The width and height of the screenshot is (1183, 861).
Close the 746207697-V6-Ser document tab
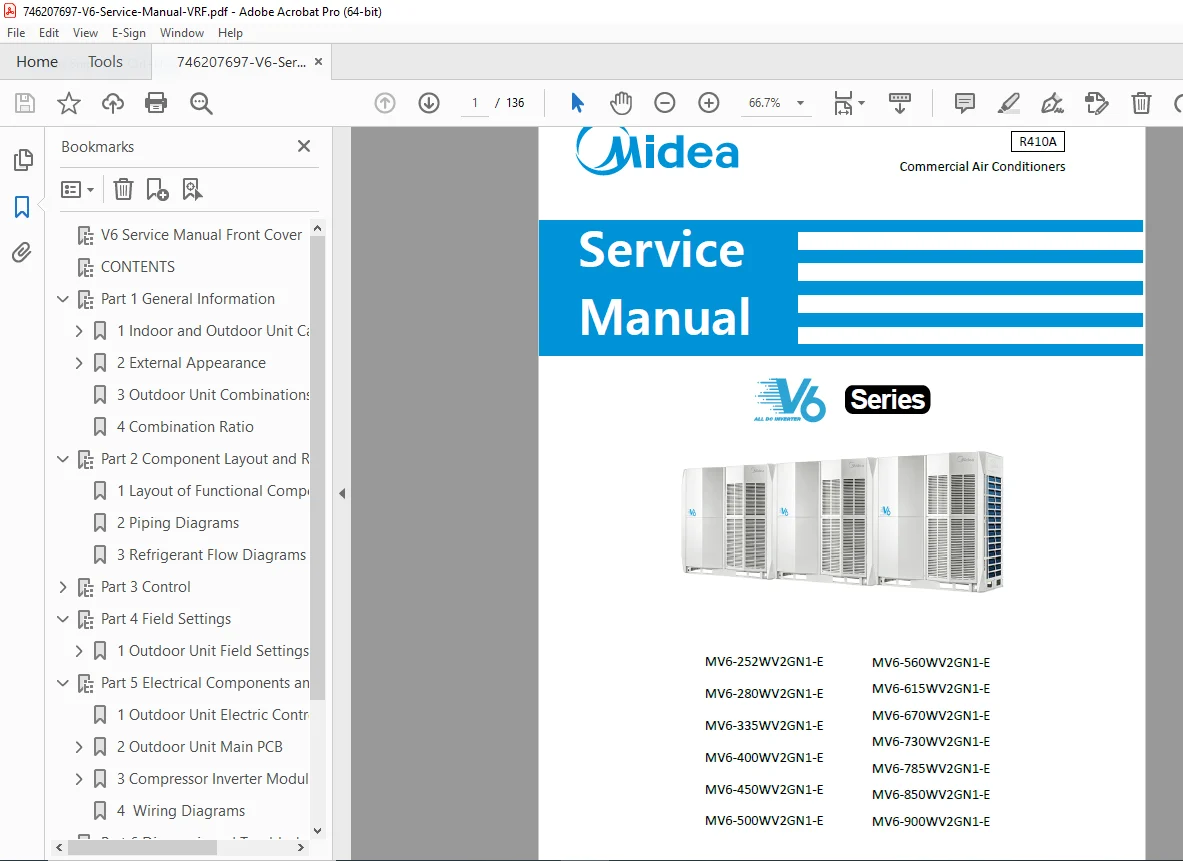(318, 62)
